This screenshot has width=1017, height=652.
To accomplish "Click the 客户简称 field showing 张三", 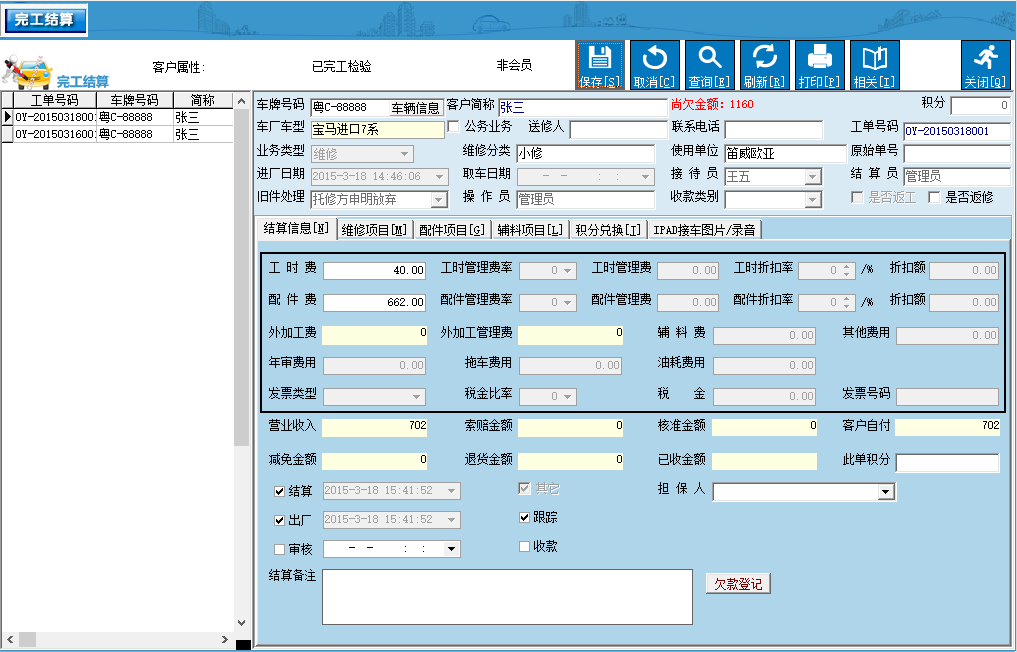I will click(582, 108).
